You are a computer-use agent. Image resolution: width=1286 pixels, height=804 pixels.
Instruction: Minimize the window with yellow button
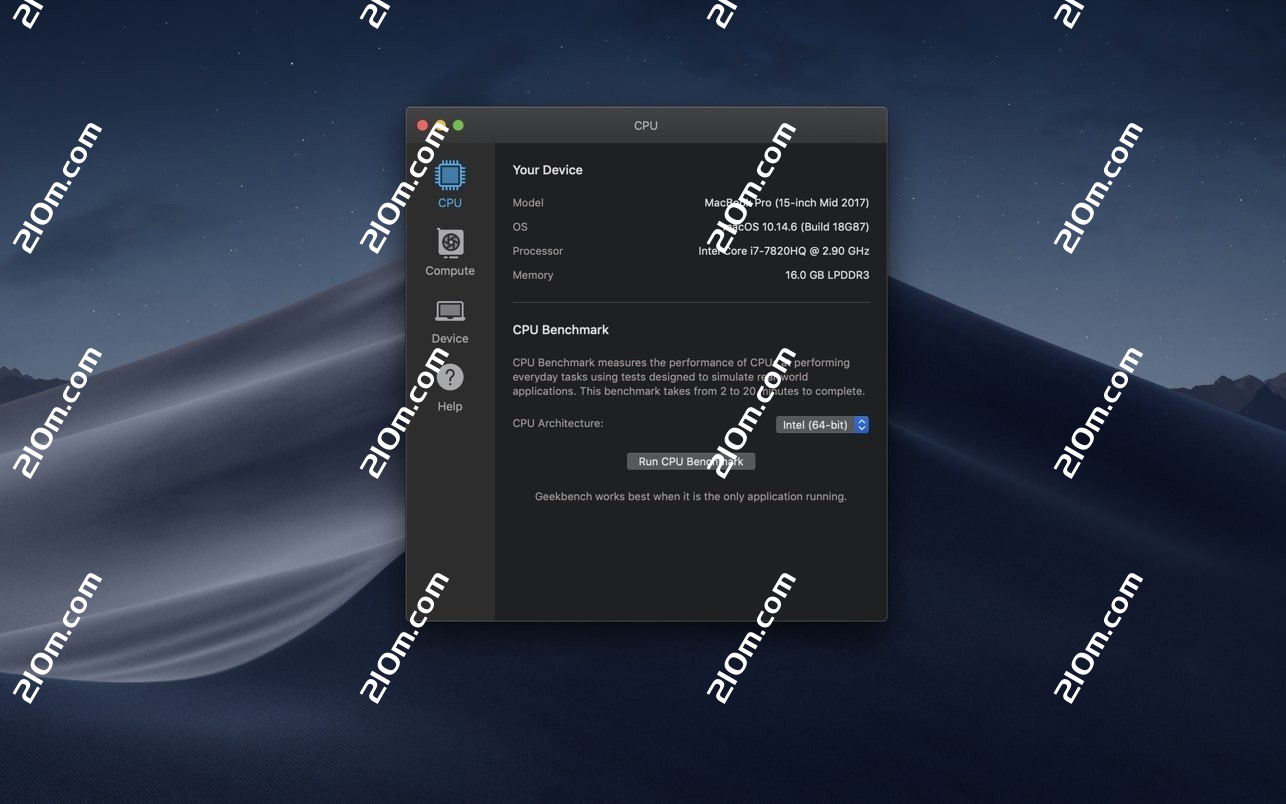[x=440, y=125]
